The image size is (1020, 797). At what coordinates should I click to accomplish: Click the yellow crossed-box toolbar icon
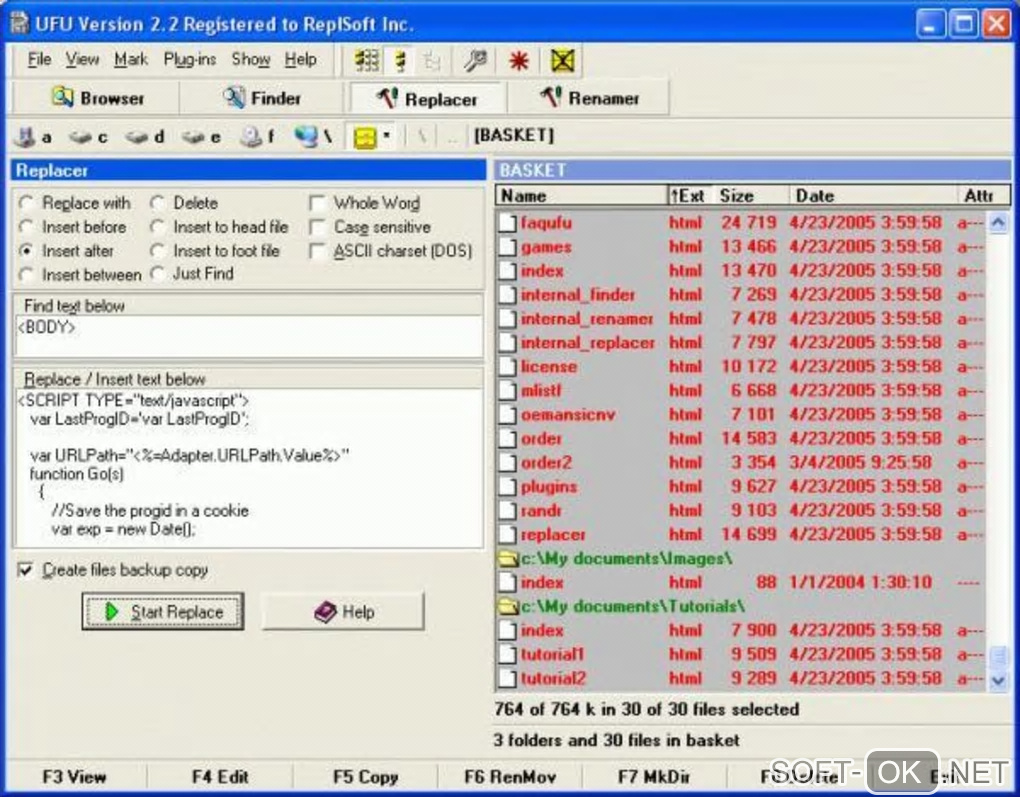(562, 61)
